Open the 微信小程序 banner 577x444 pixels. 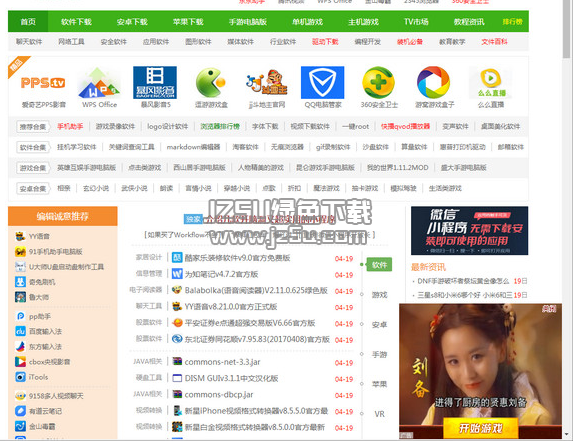pos(470,231)
